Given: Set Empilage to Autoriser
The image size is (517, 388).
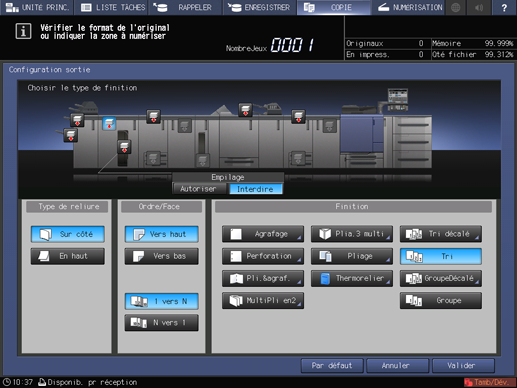Looking at the screenshot, I should click(x=199, y=189).
